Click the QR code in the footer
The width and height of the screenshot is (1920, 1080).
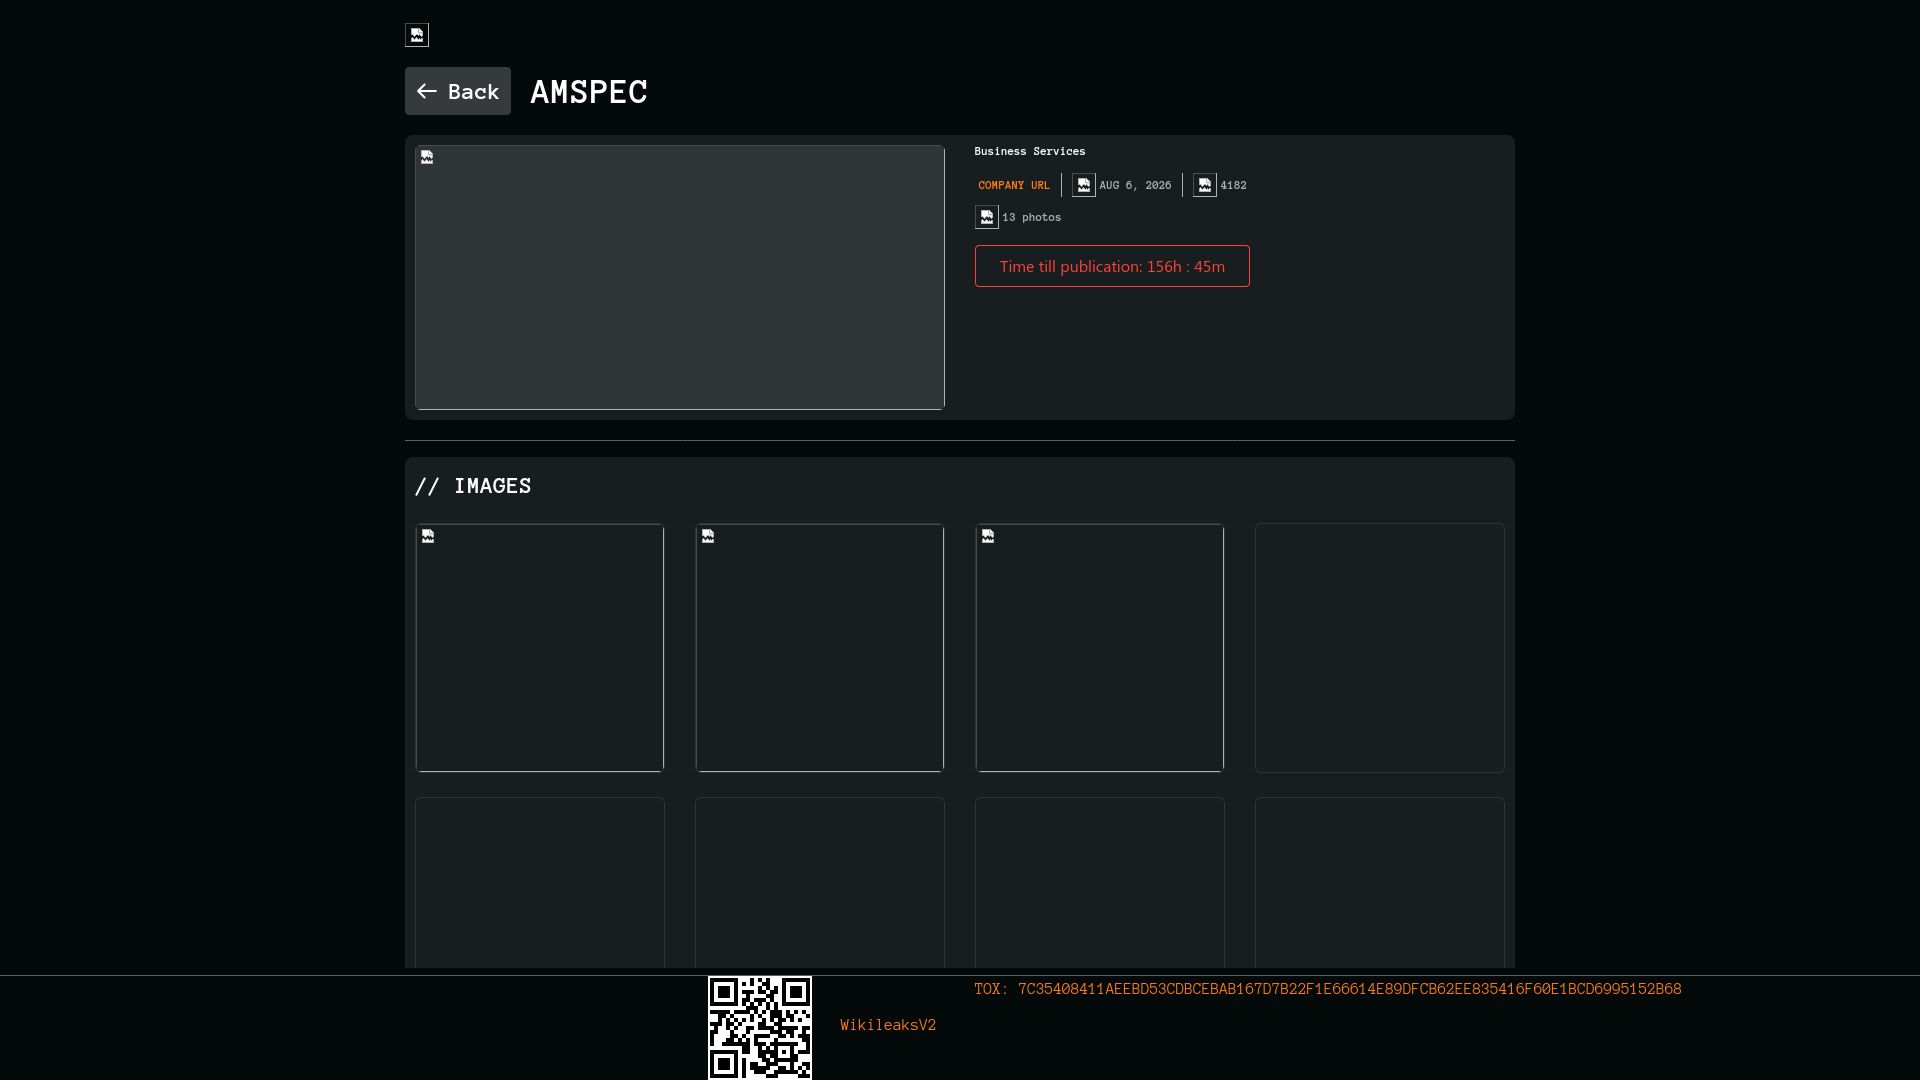[x=760, y=1028]
